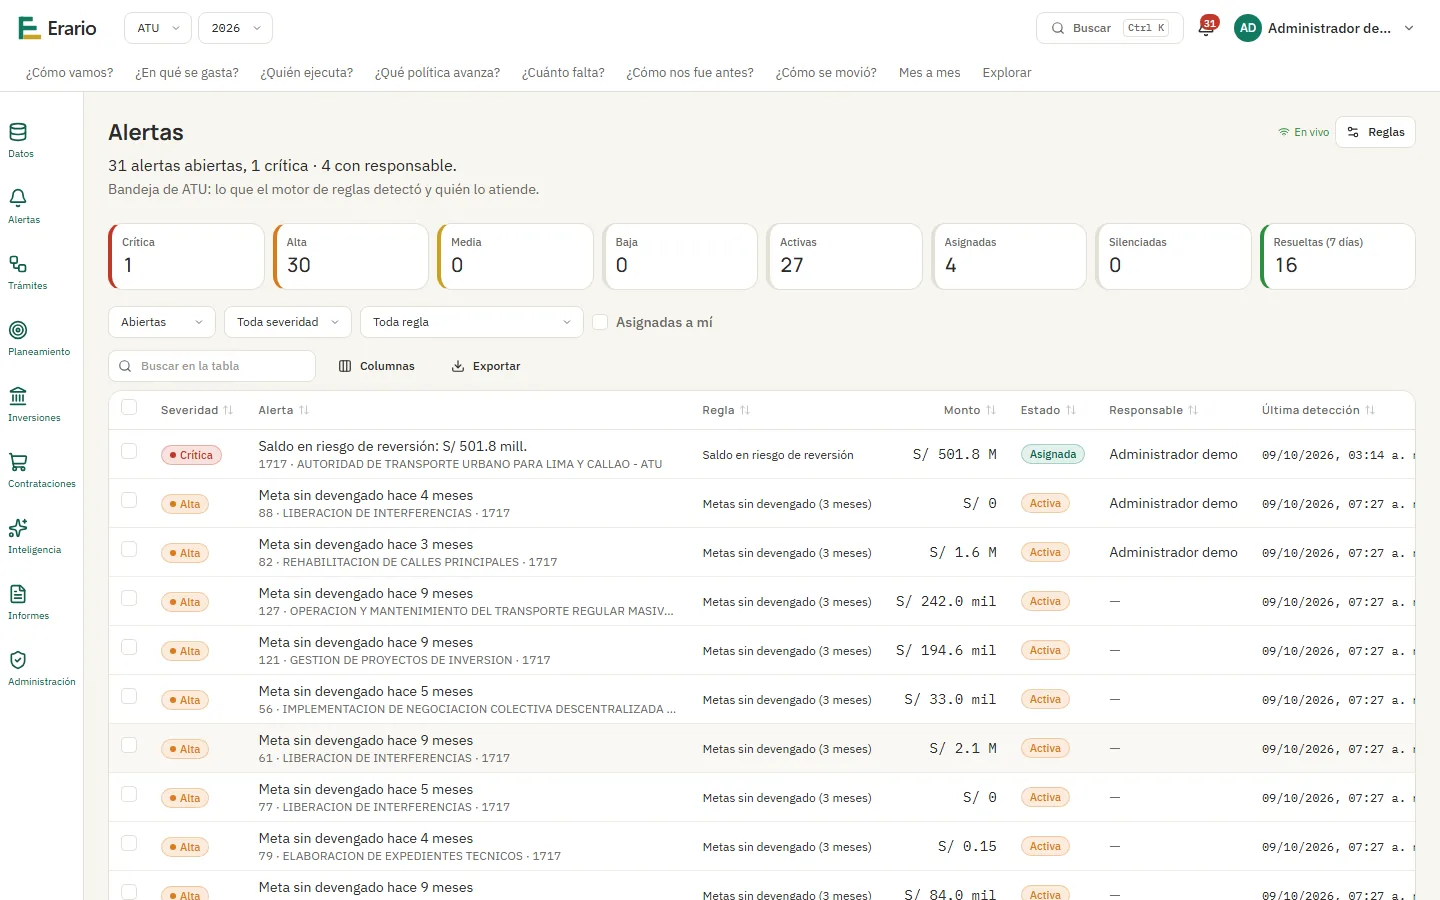Tick checkbox for Meta 88 LIBERACION row
Viewport: 1440px width, 900px height.
click(129, 500)
